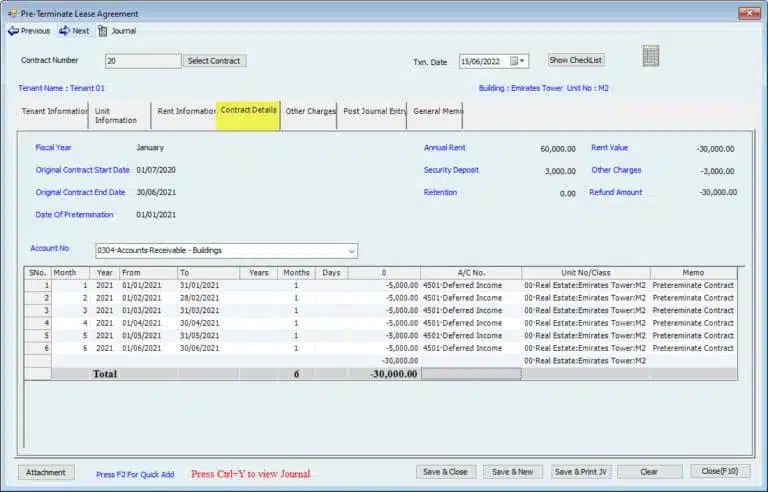Click the Select Contract button
Screen dimensions: 768x492
(x=214, y=61)
